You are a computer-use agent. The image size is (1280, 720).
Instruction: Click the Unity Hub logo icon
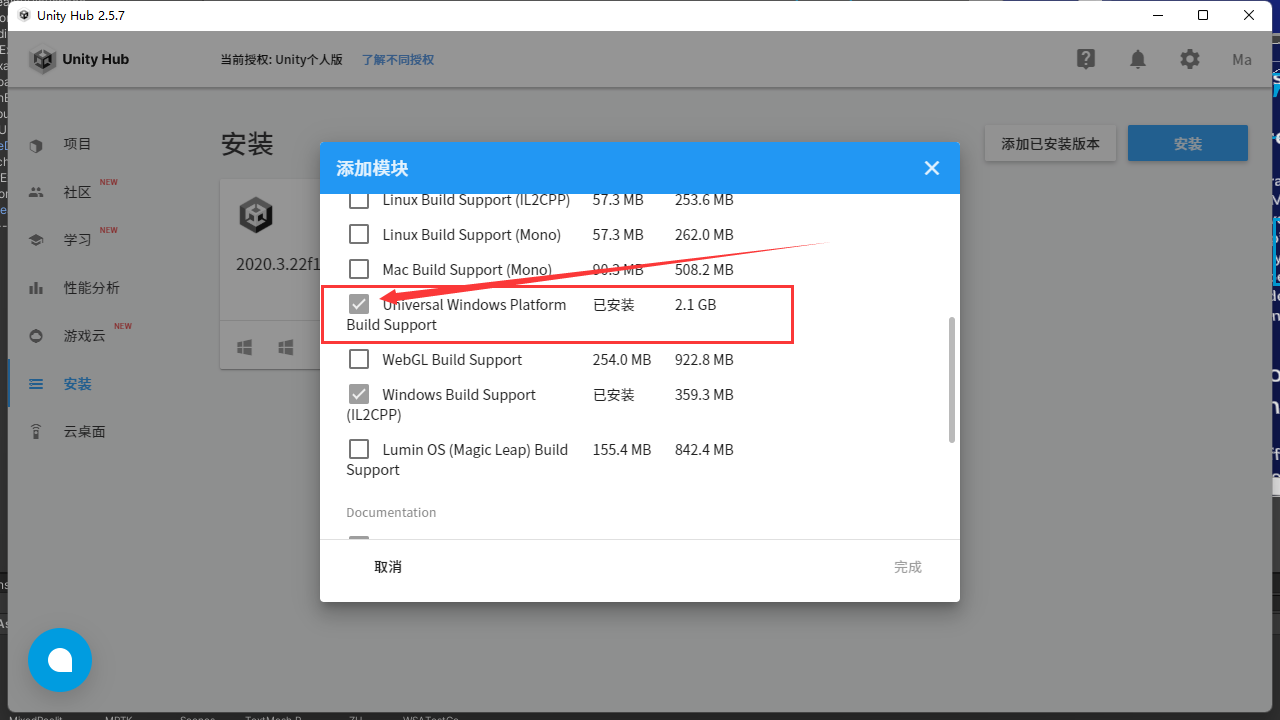click(x=43, y=60)
